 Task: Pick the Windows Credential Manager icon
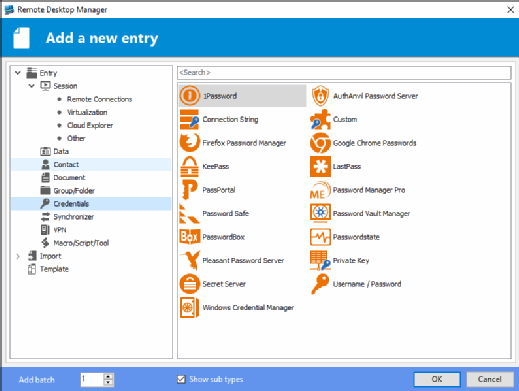click(x=189, y=307)
